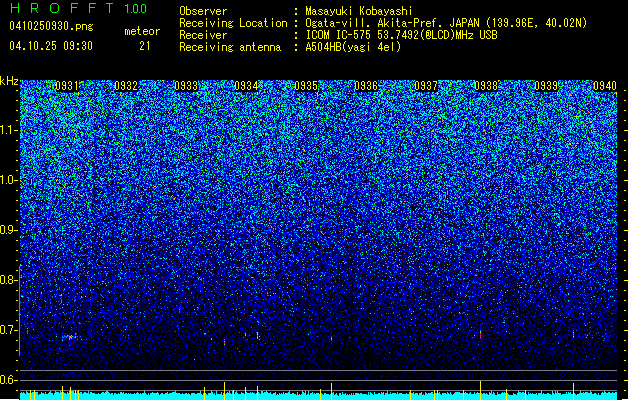Click the 1.1 kHz axis label
The width and height of the screenshot is (629, 400).
point(8,130)
